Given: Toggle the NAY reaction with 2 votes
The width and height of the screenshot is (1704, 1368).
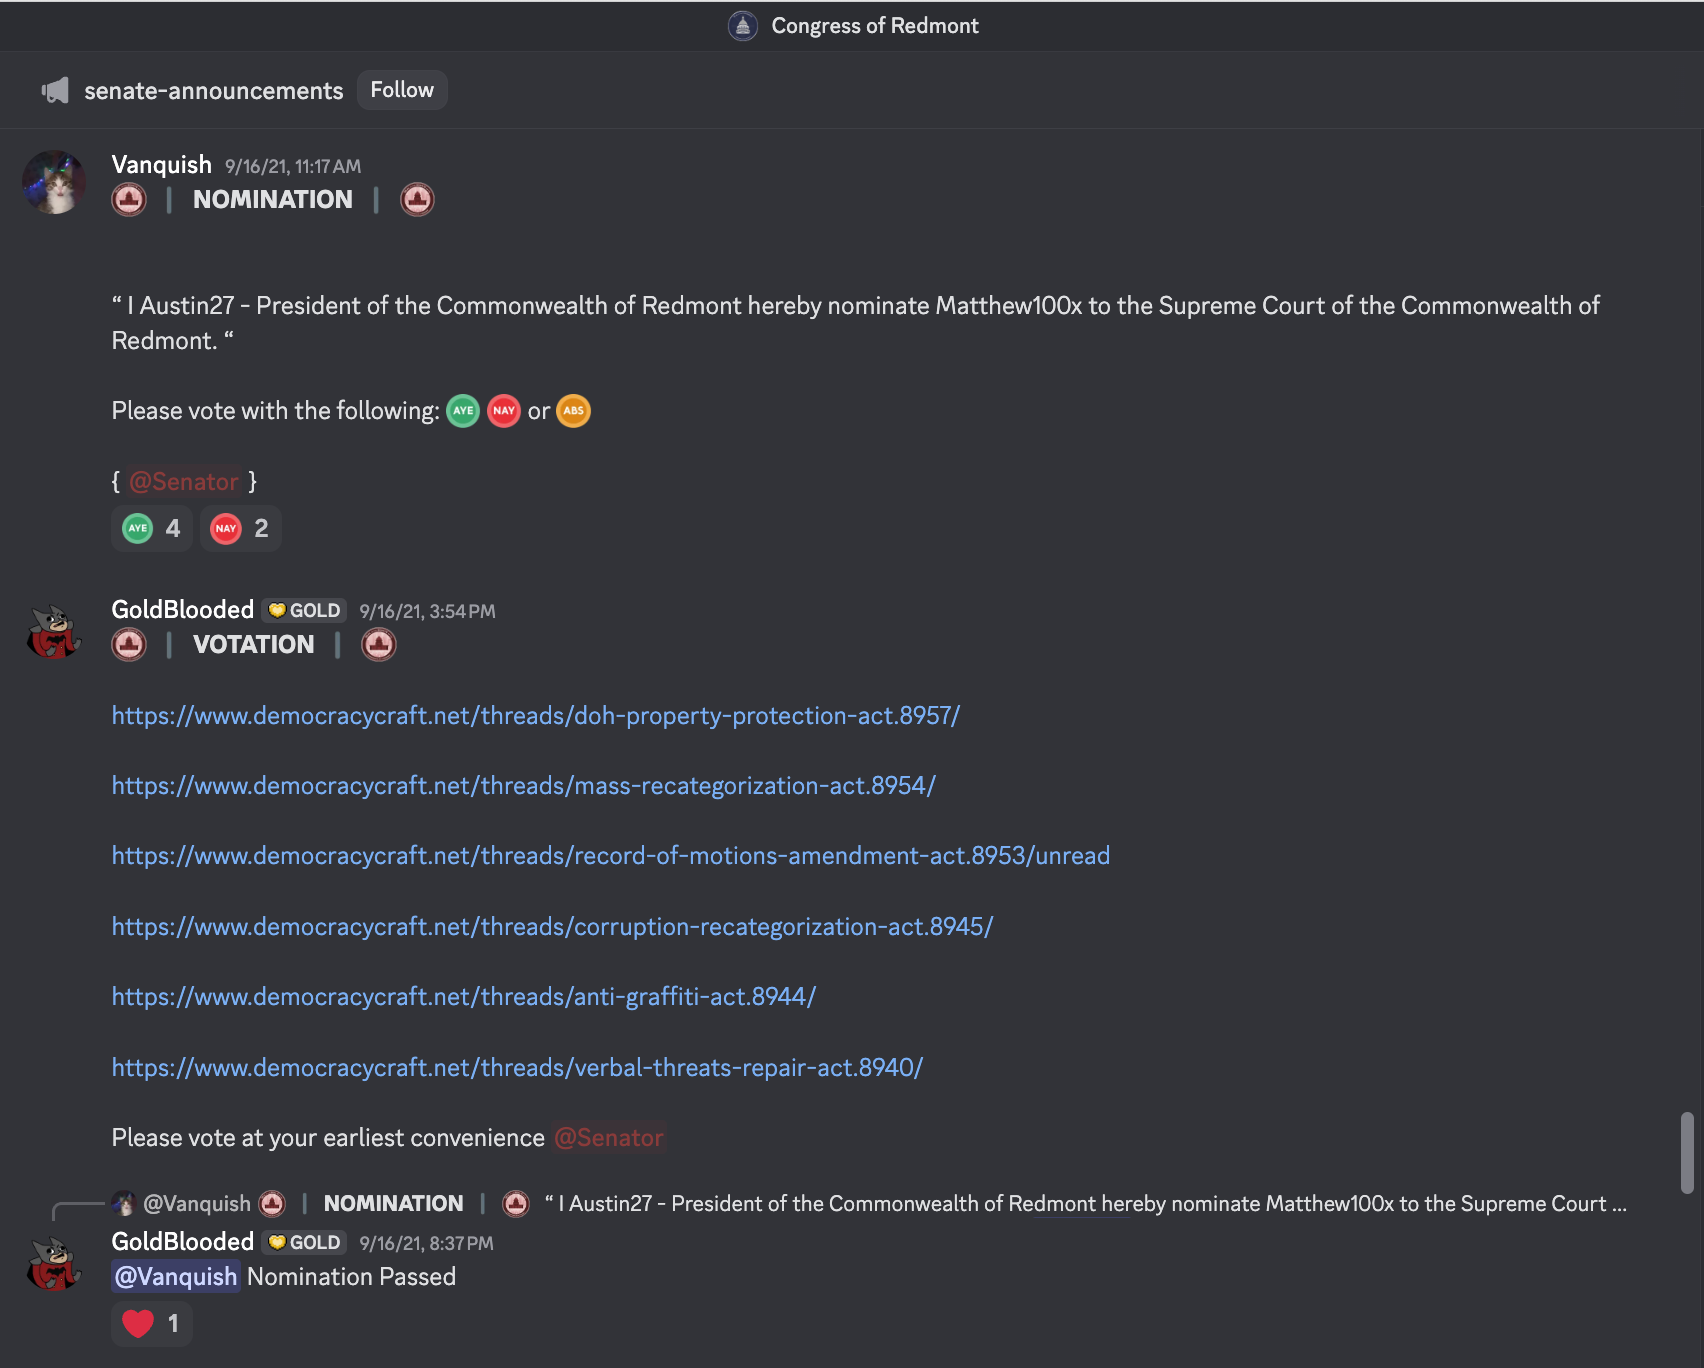Looking at the screenshot, I should click(240, 528).
